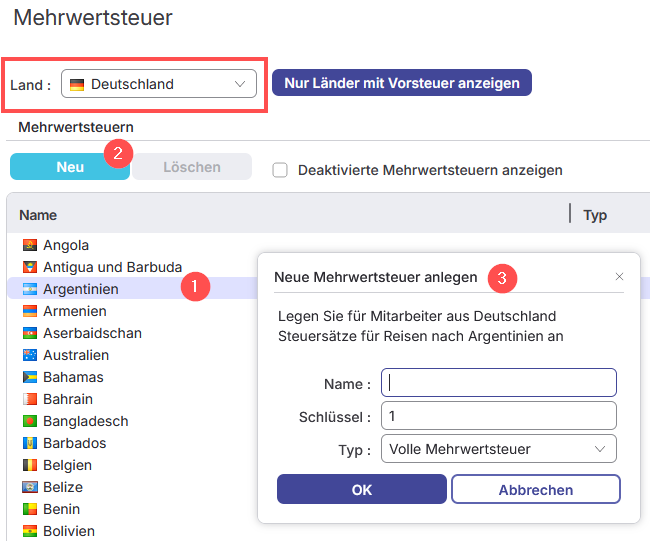This screenshot has height=541, width=650.
Task: Cancel the dialog via Abbrechen
Action: (x=535, y=490)
